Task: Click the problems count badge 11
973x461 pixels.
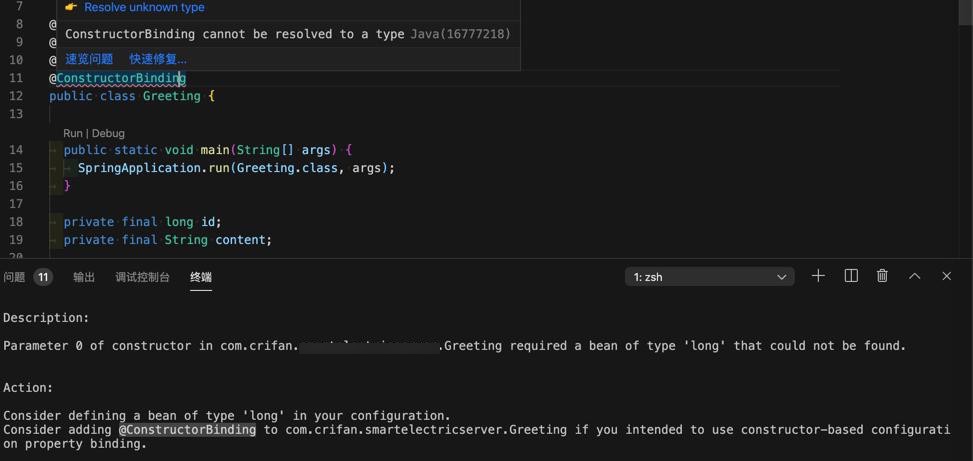Action: tap(43, 277)
